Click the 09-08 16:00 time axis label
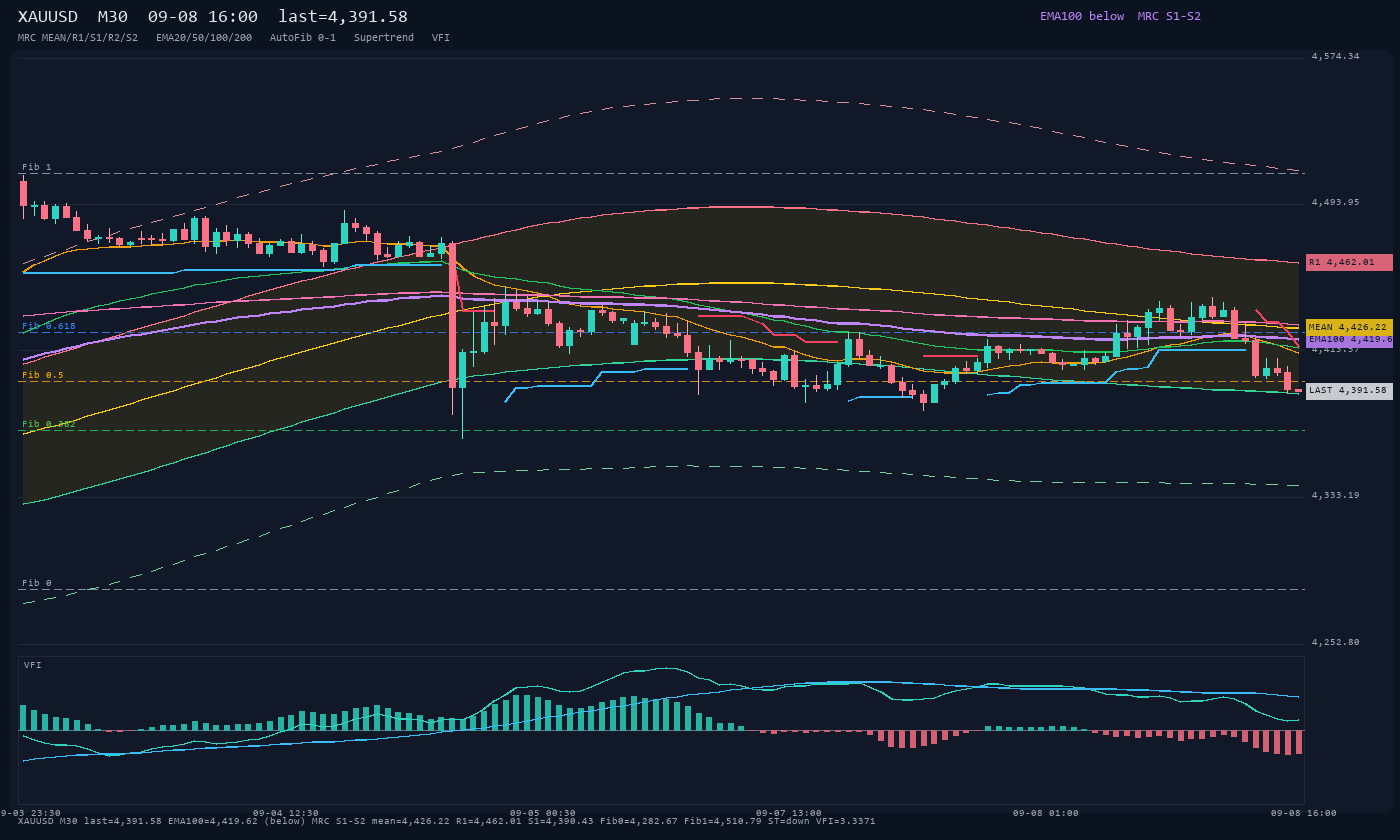1400x840 pixels. point(1304,813)
